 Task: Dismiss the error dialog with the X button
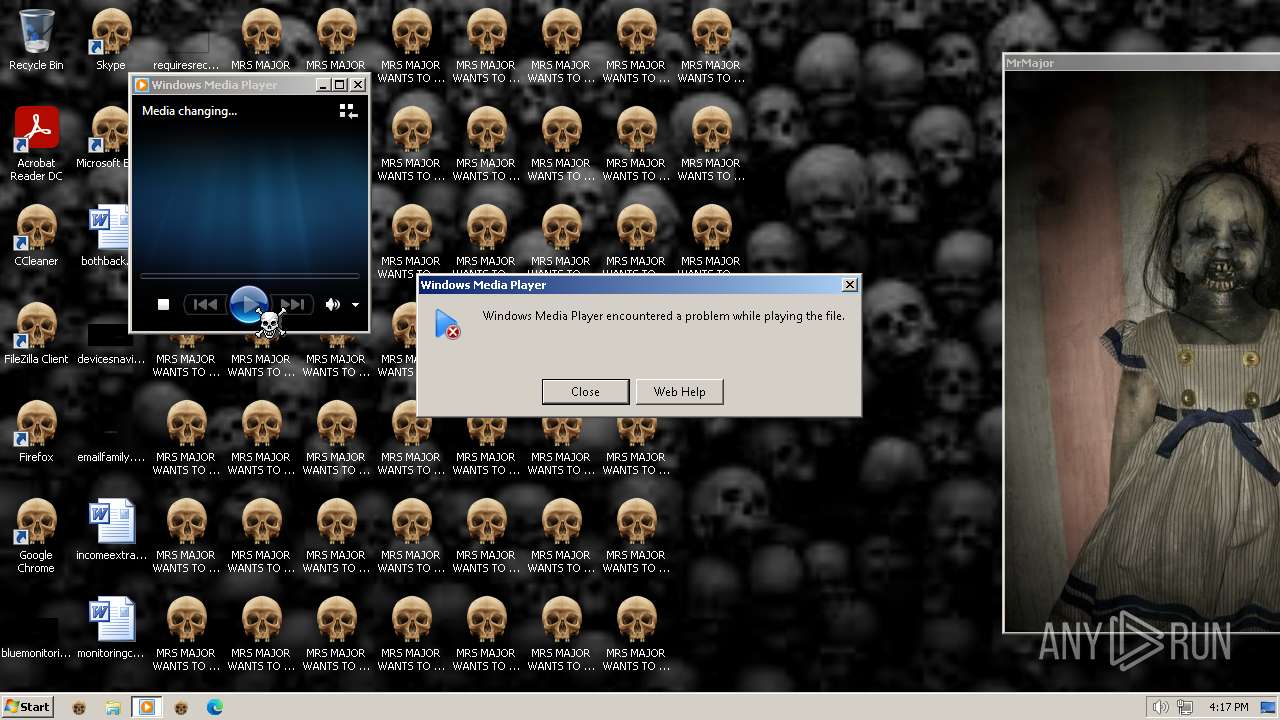coord(850,285)
